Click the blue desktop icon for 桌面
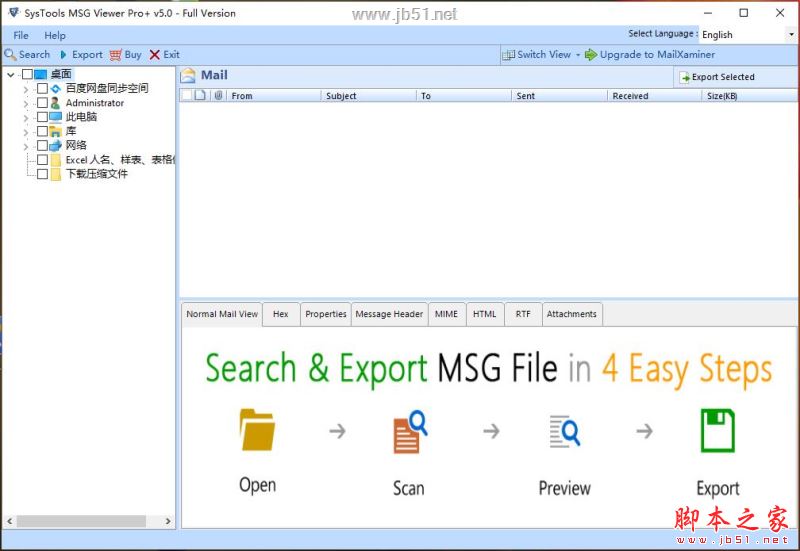This screenshot has height=551, width=800. [x=40, y=74]
